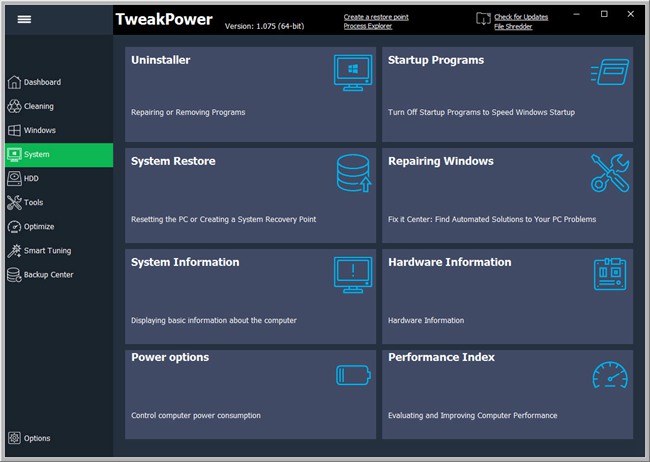
Task: Click the Cleaning recycle icon
Action: 14,106
